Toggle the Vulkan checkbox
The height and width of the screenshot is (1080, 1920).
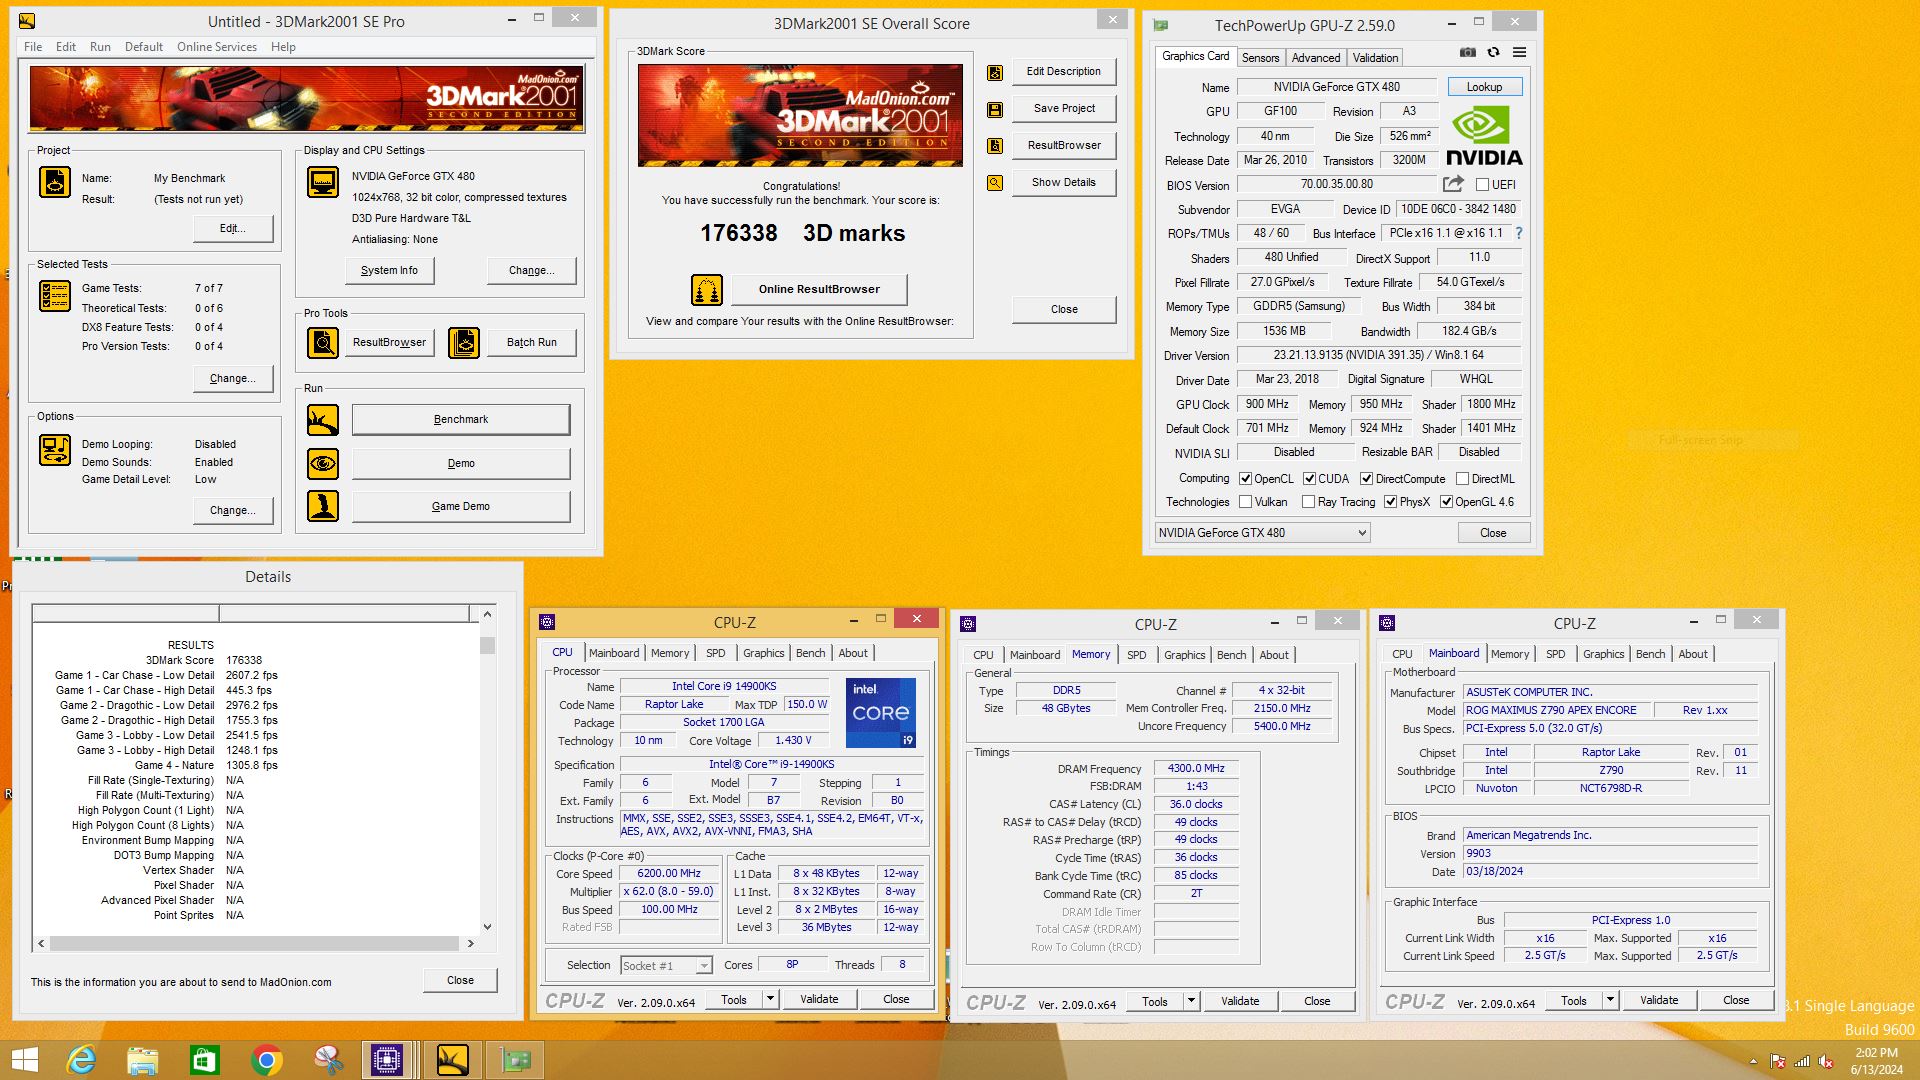coord(1245,502)
